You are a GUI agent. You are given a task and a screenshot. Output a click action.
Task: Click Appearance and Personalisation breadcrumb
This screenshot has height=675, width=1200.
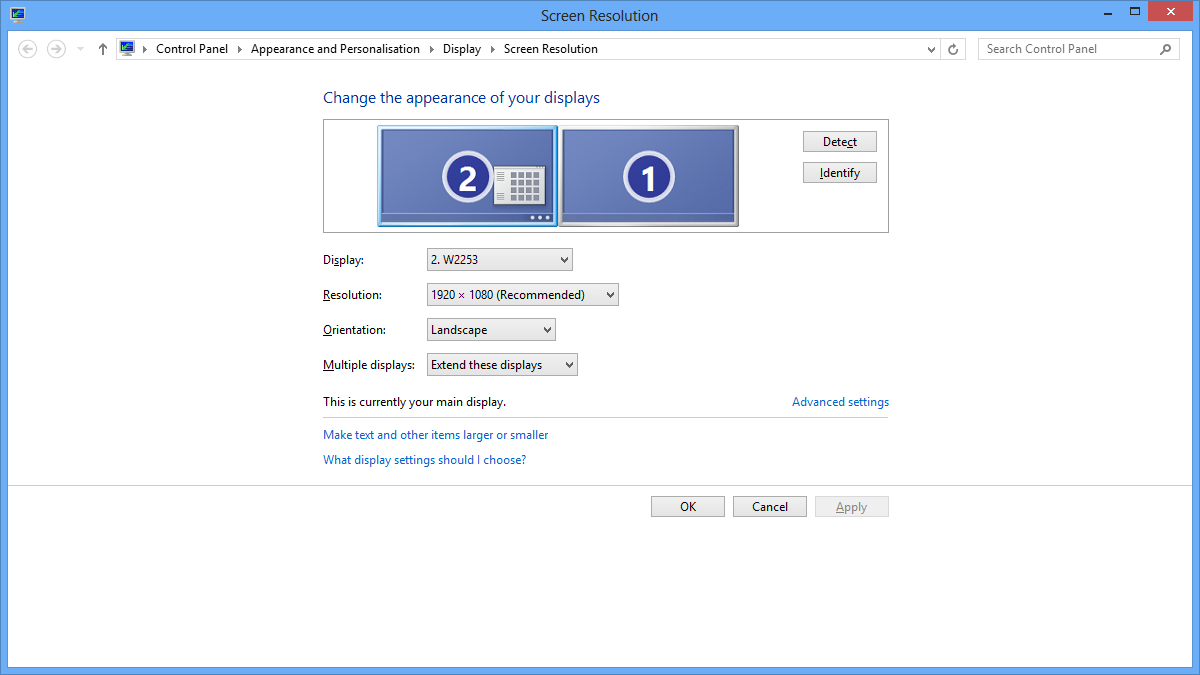(335, 49)
